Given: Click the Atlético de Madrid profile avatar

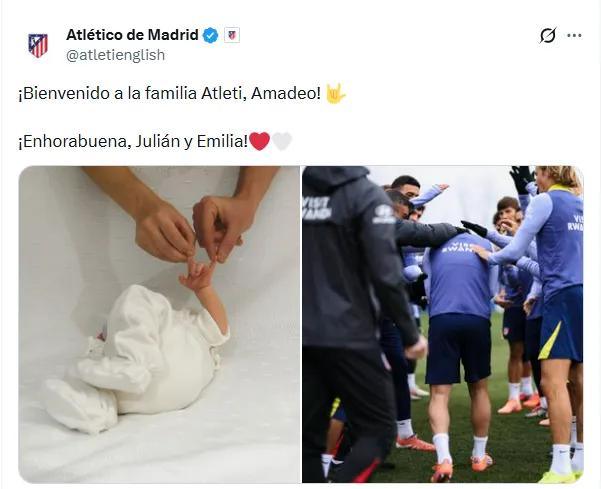Looking at the screenshot, I should click(38, 45).
